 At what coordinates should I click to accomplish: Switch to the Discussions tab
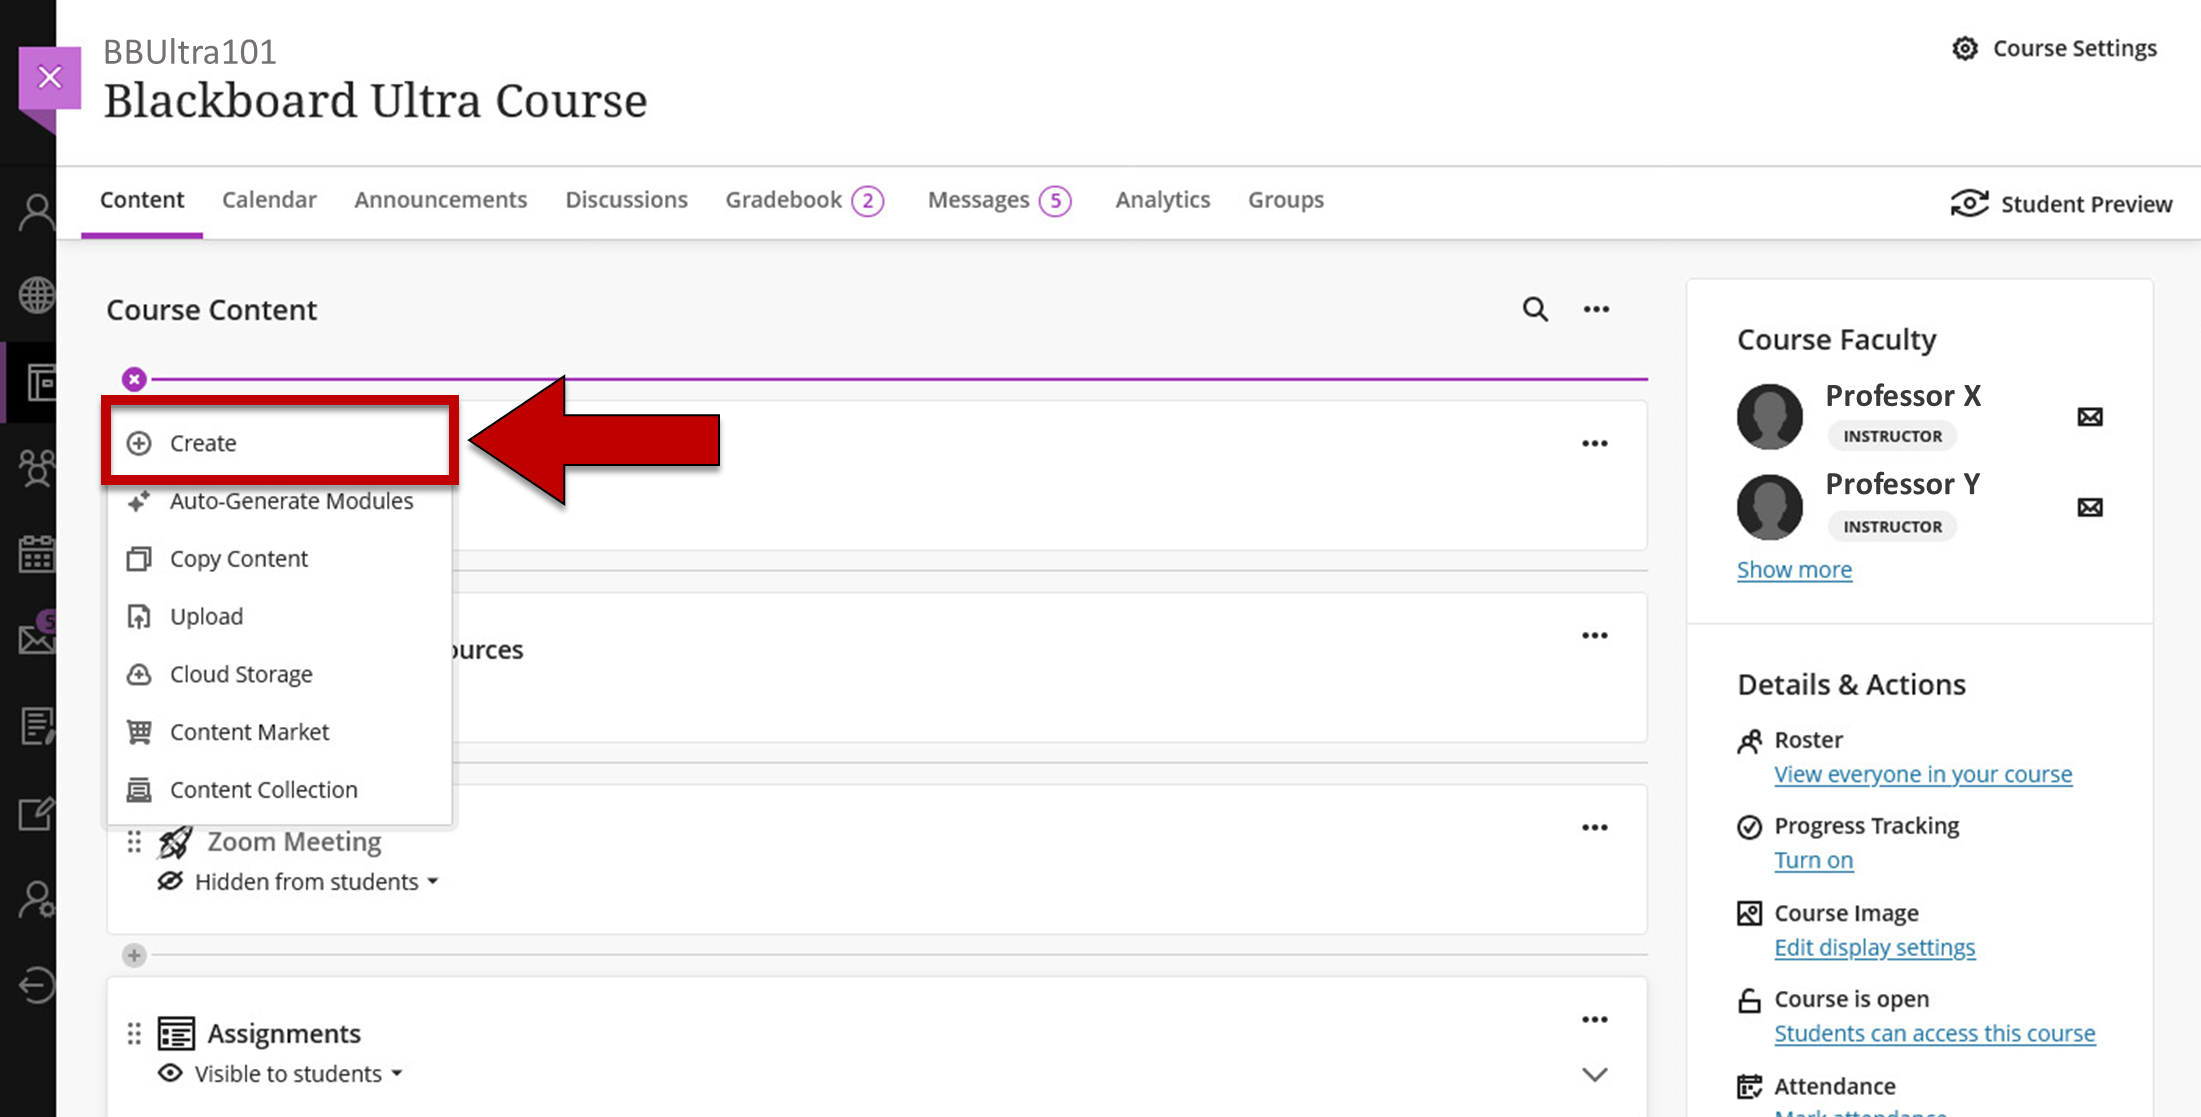[626, 200]
